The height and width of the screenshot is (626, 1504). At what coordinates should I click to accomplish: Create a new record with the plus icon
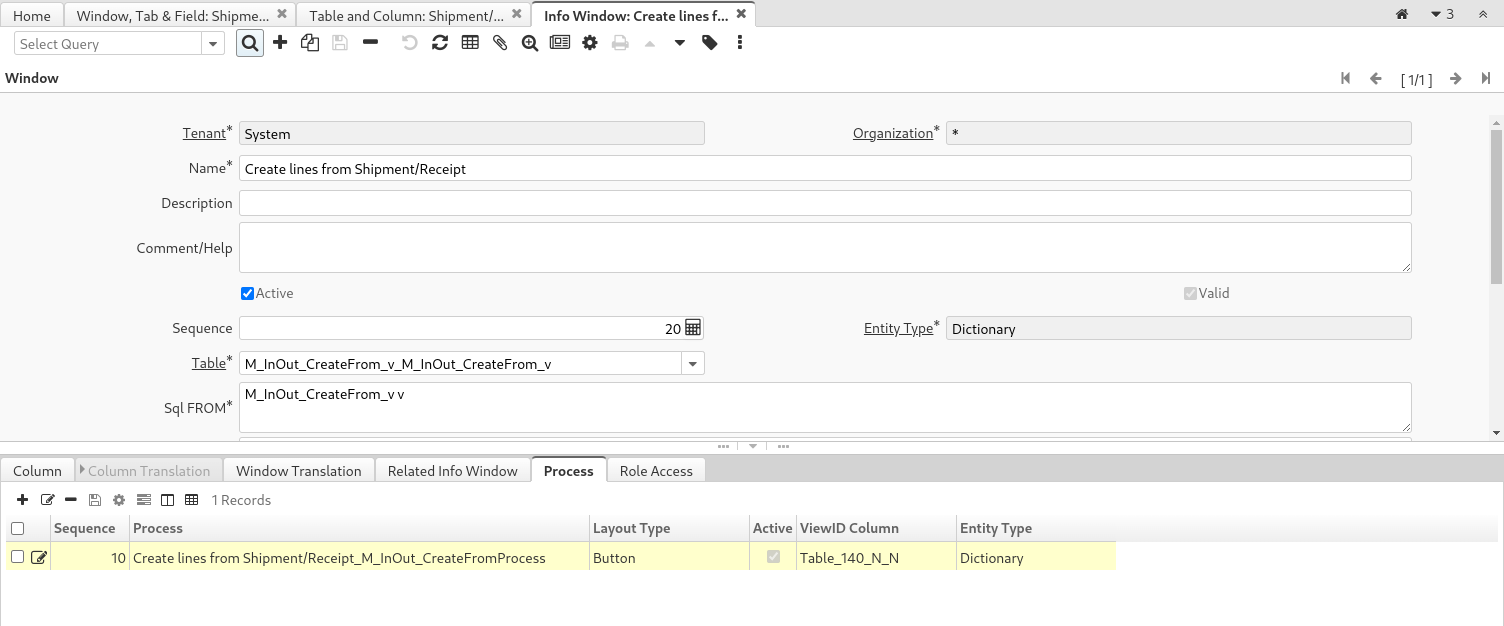coord(280,42)
